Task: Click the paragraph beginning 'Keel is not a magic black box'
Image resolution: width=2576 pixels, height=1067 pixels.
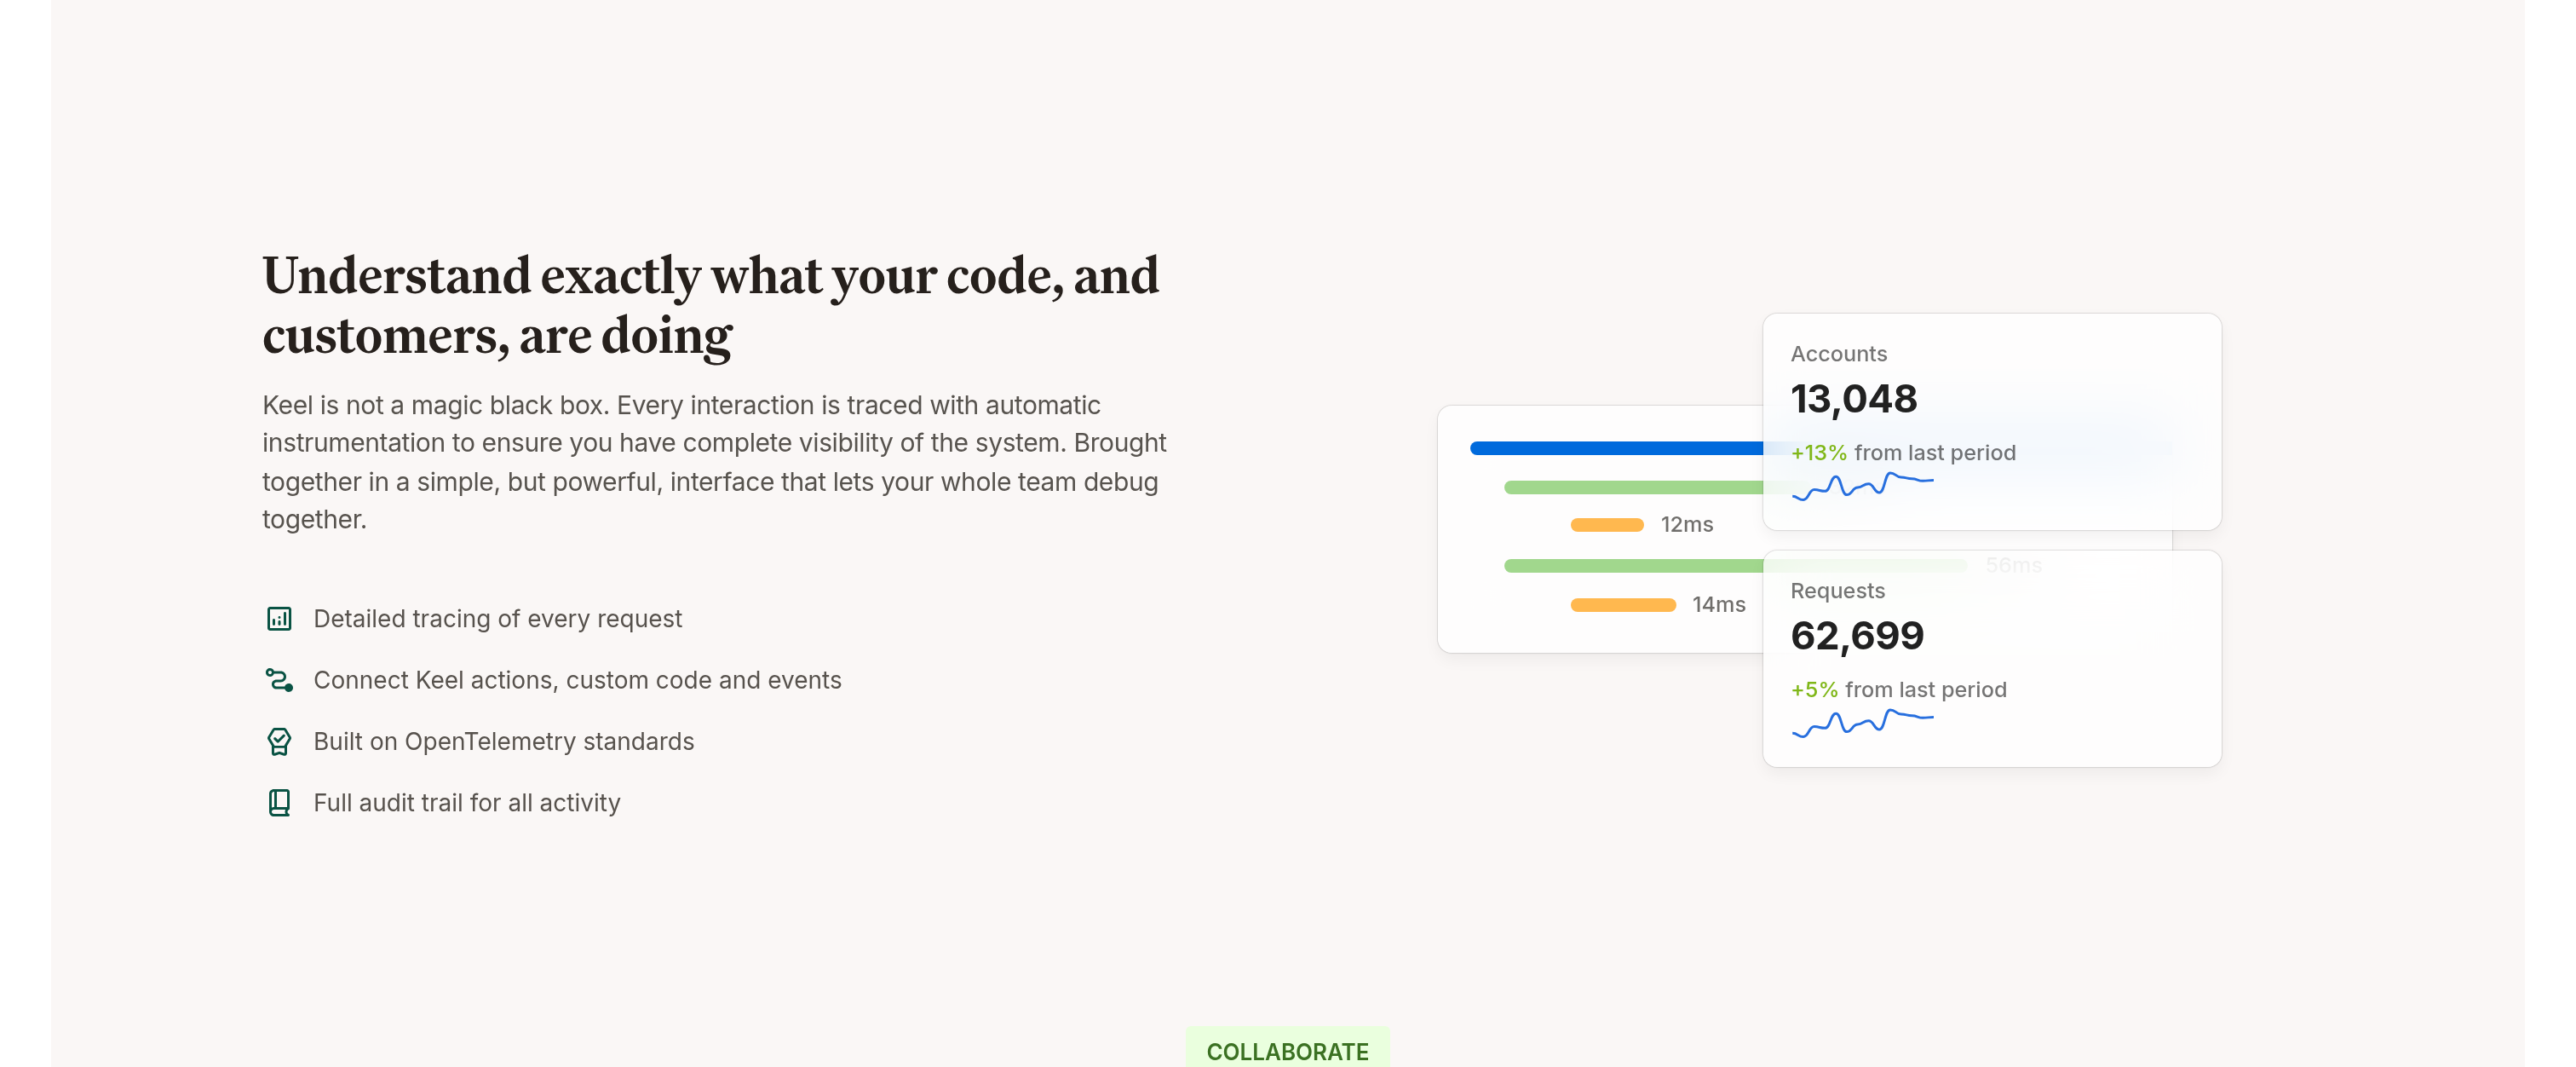Action: (714, 462)
